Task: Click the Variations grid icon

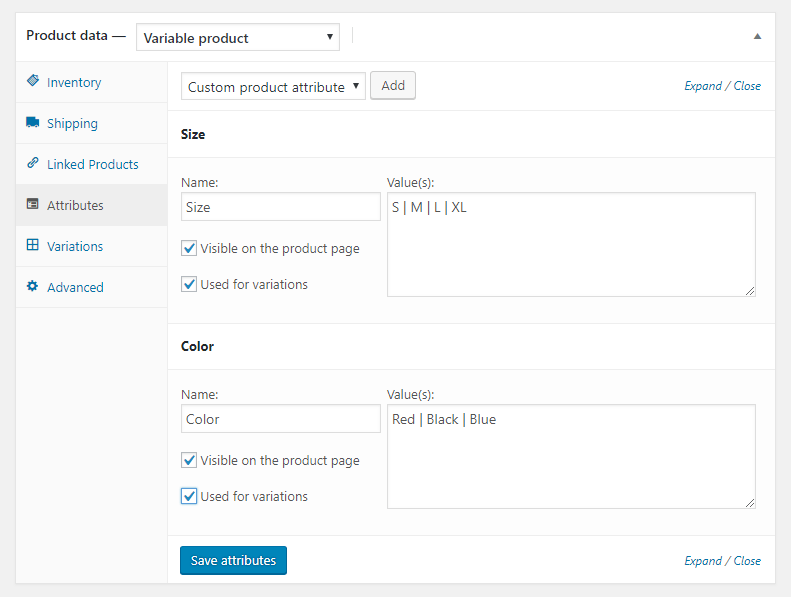Action: 33,245
